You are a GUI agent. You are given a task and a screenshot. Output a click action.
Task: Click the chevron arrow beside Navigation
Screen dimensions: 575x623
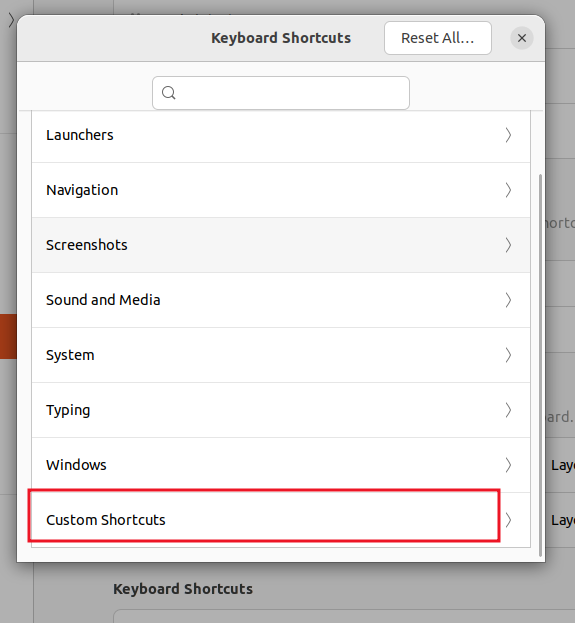[x=508, y=190]
